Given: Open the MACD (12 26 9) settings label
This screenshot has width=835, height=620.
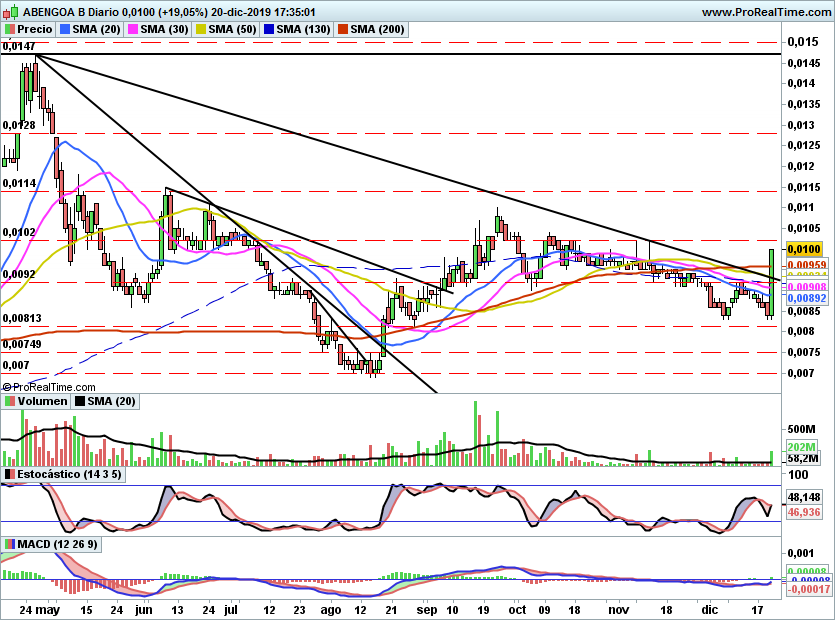Looking at the screenshot, I should coord(59,544).
